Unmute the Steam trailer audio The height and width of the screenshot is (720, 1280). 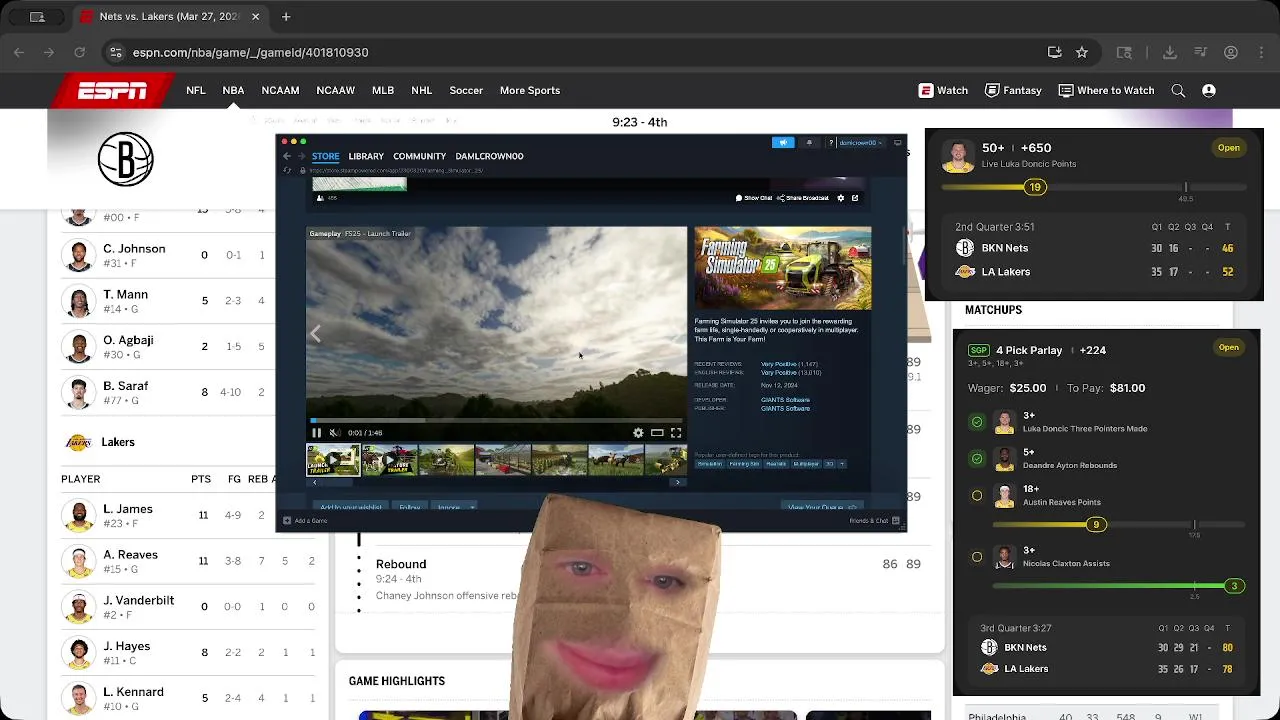(334, 433)
